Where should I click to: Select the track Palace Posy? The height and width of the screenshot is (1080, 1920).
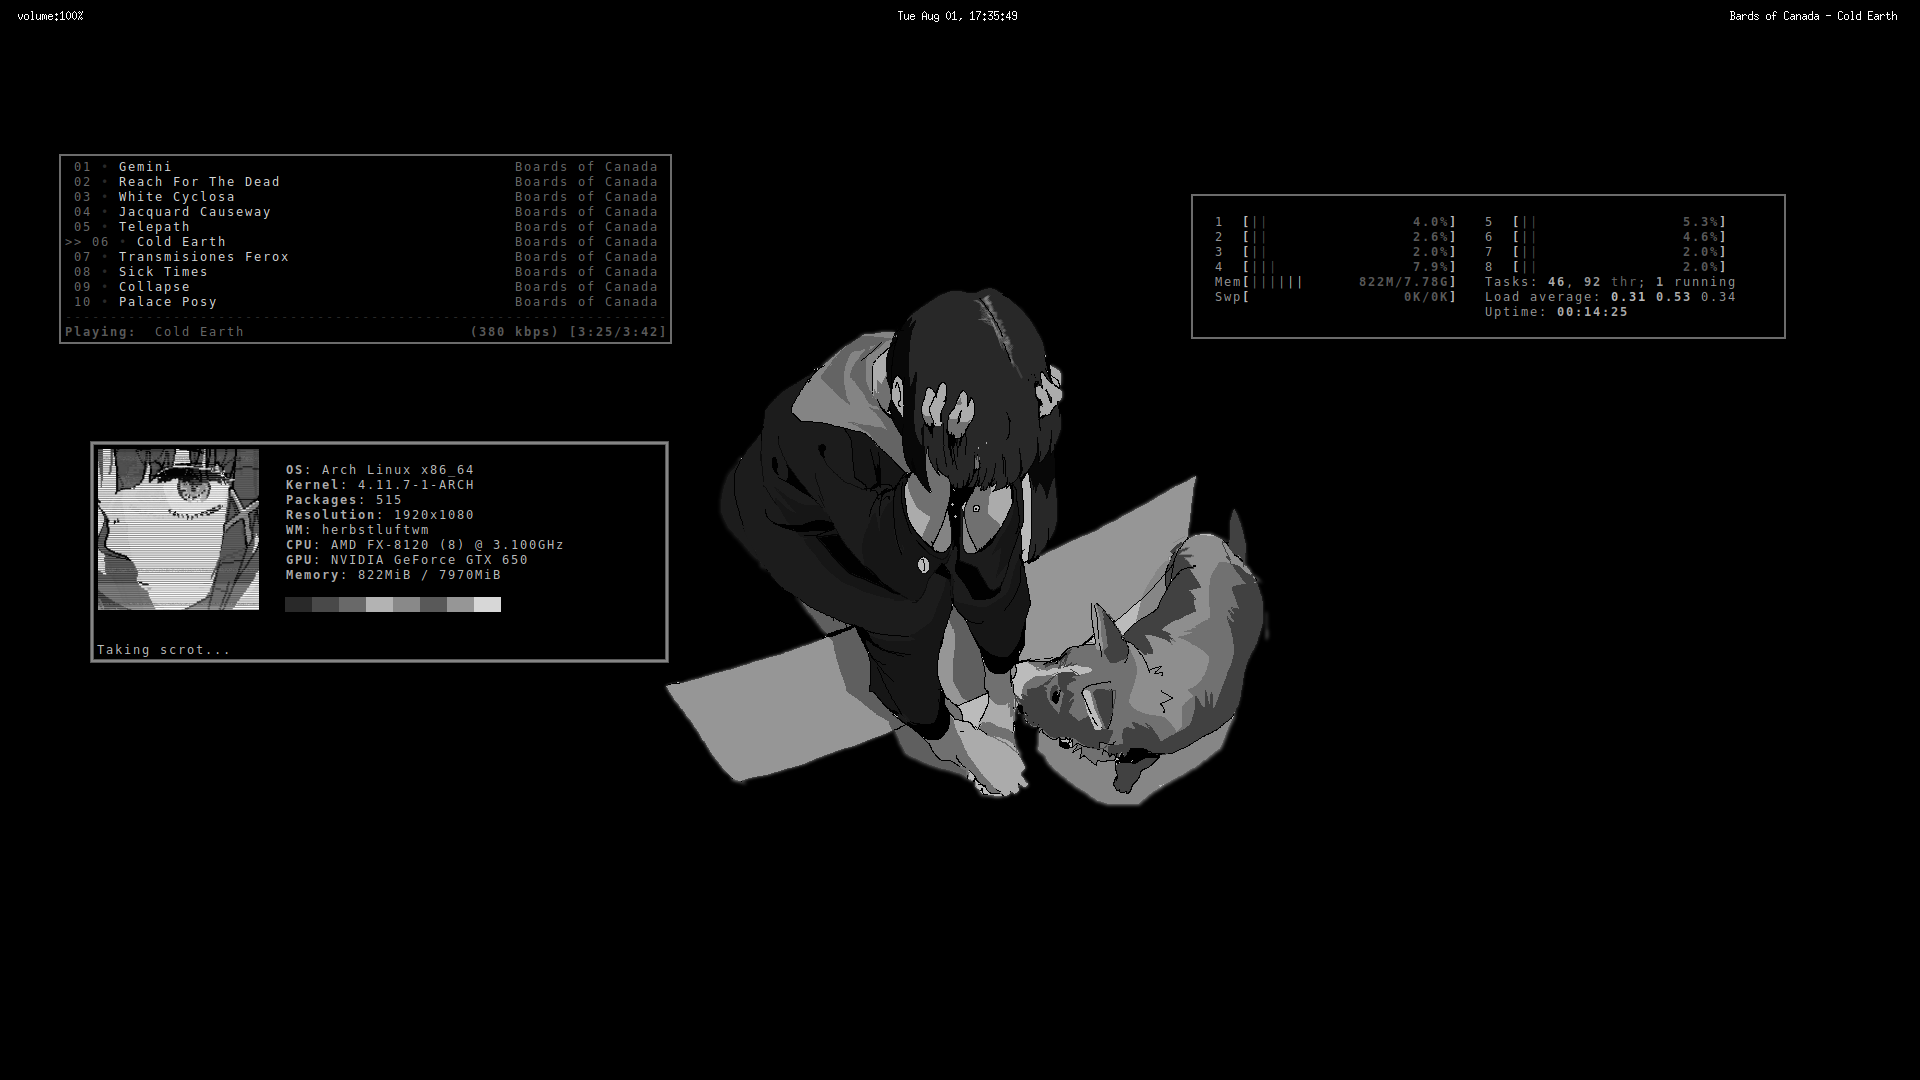(x=365, y=302)
